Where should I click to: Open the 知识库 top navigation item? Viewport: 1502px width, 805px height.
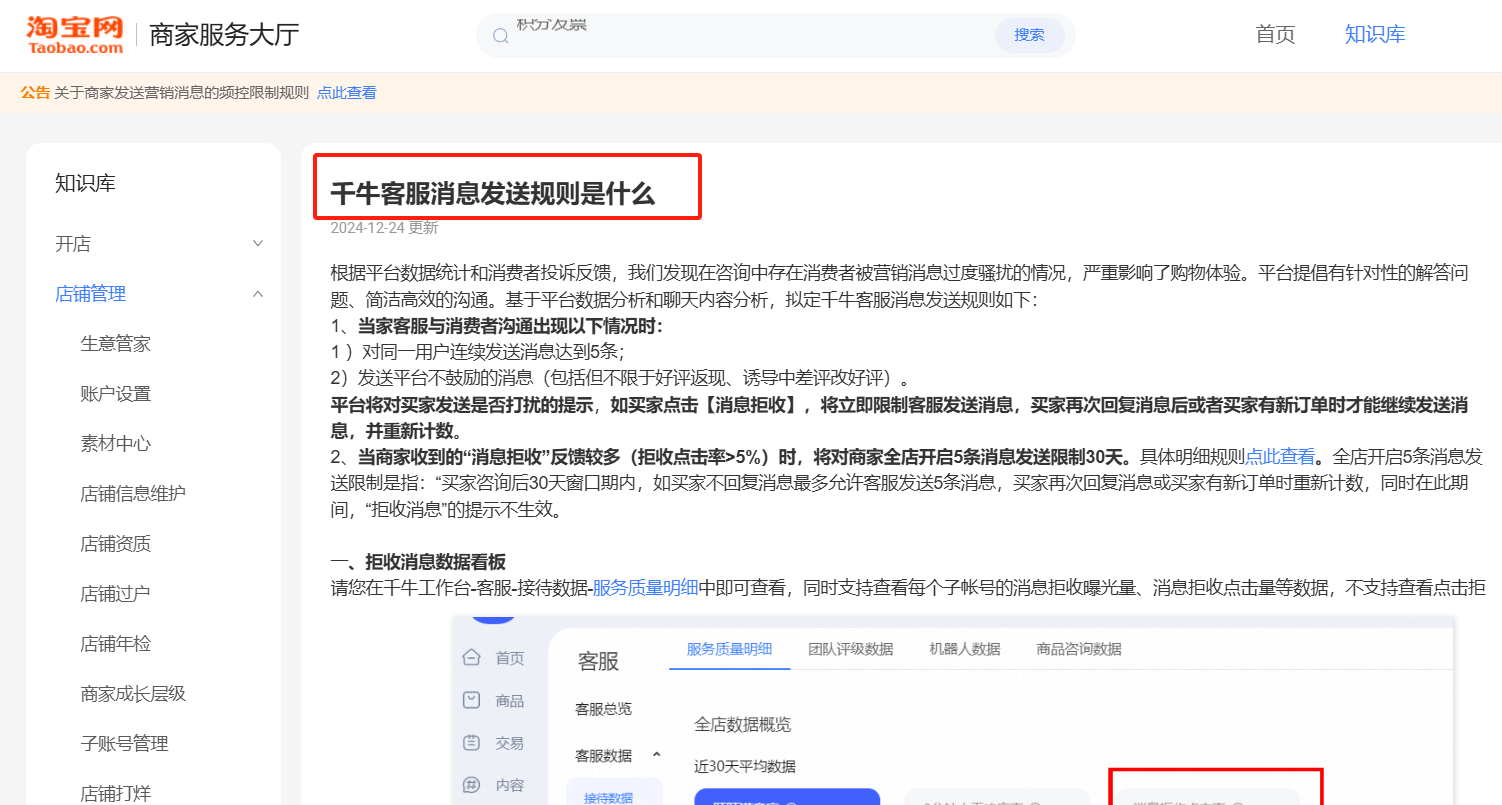1375,35
